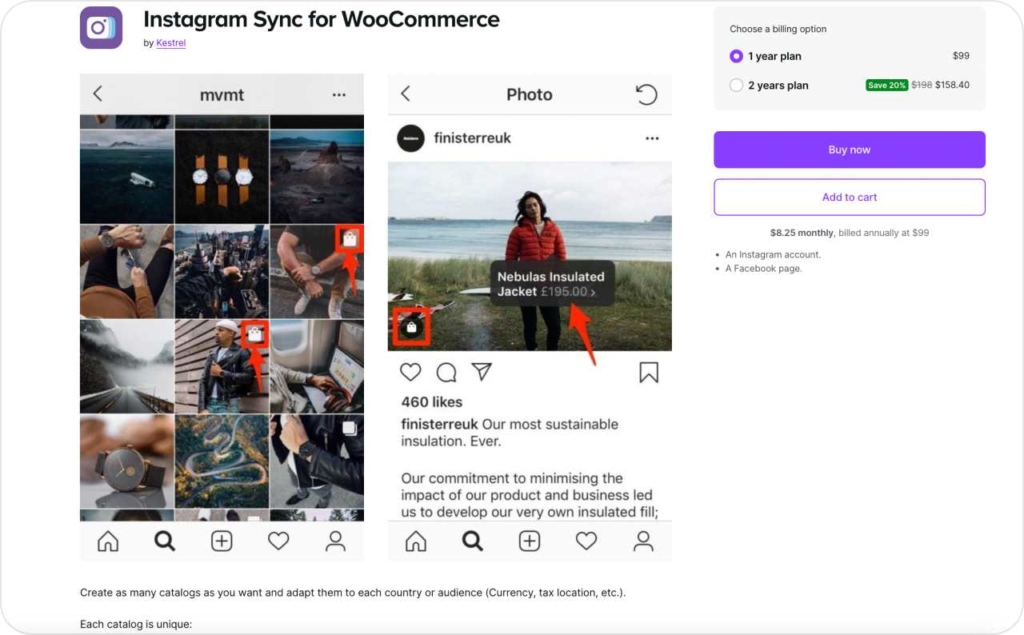Screen dimensions: 1024x635
Task: Tap search icon in mvmt bottom bar
Action: click(x=165, y=541)
